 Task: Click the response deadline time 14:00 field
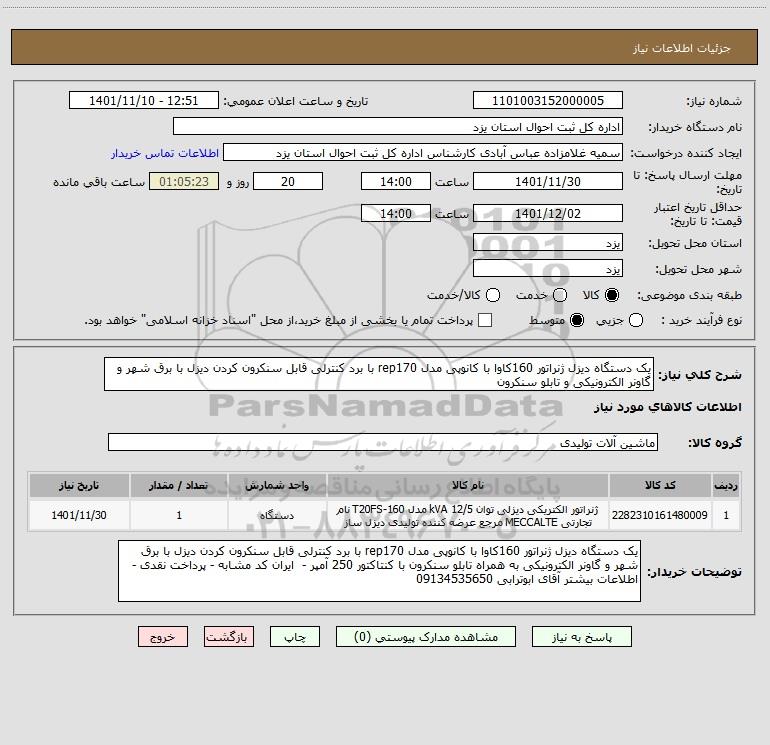point(396,181)
